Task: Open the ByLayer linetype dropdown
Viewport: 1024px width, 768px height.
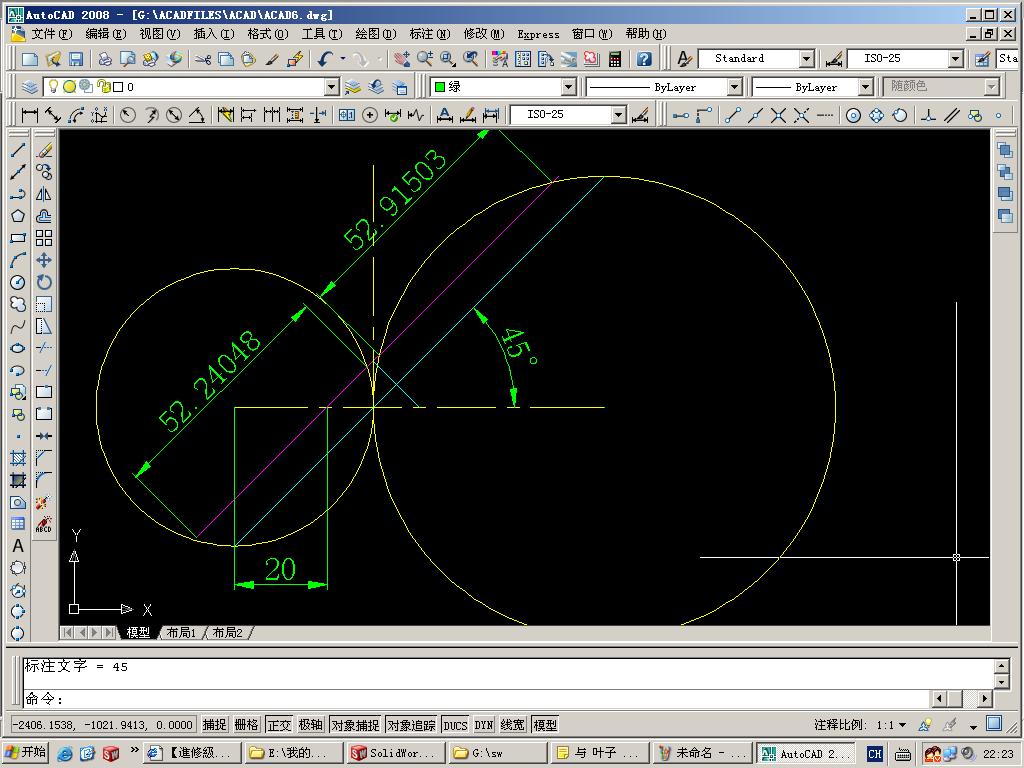Action: click(x=735, y=87)
